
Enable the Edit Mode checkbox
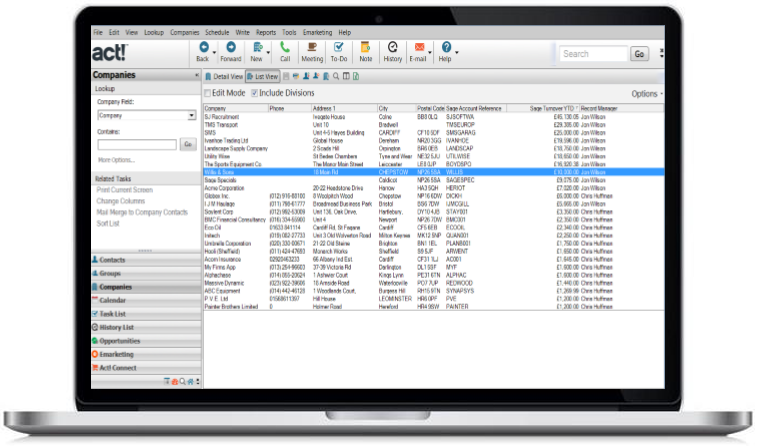coord(207,93)
